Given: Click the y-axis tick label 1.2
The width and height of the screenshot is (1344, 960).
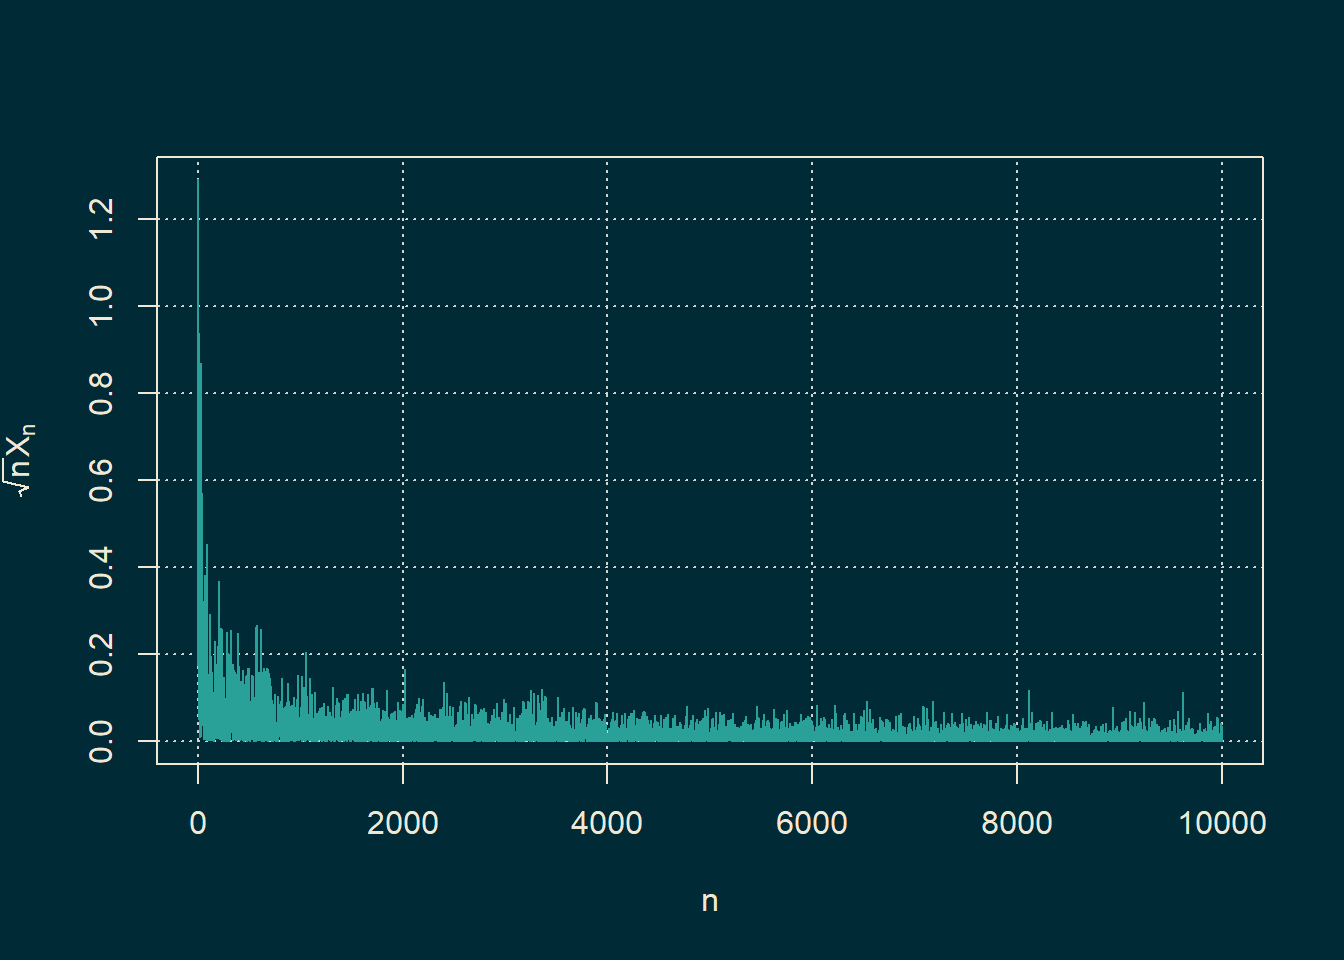Looking at the screenshot, I should (x=101, y=218).
